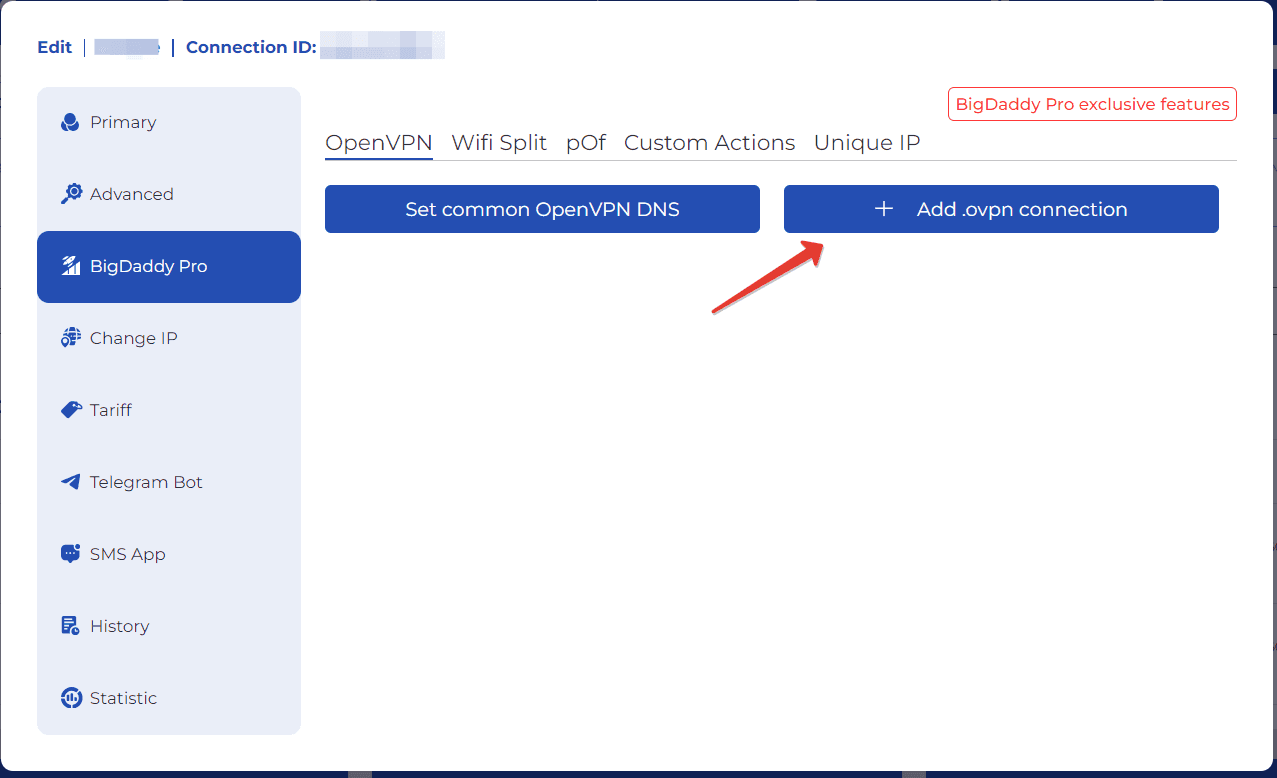Click the Statistic chart icon
Image resolution: width=1277 pixels, height=778 pixels.
click(x=70, y=698)
